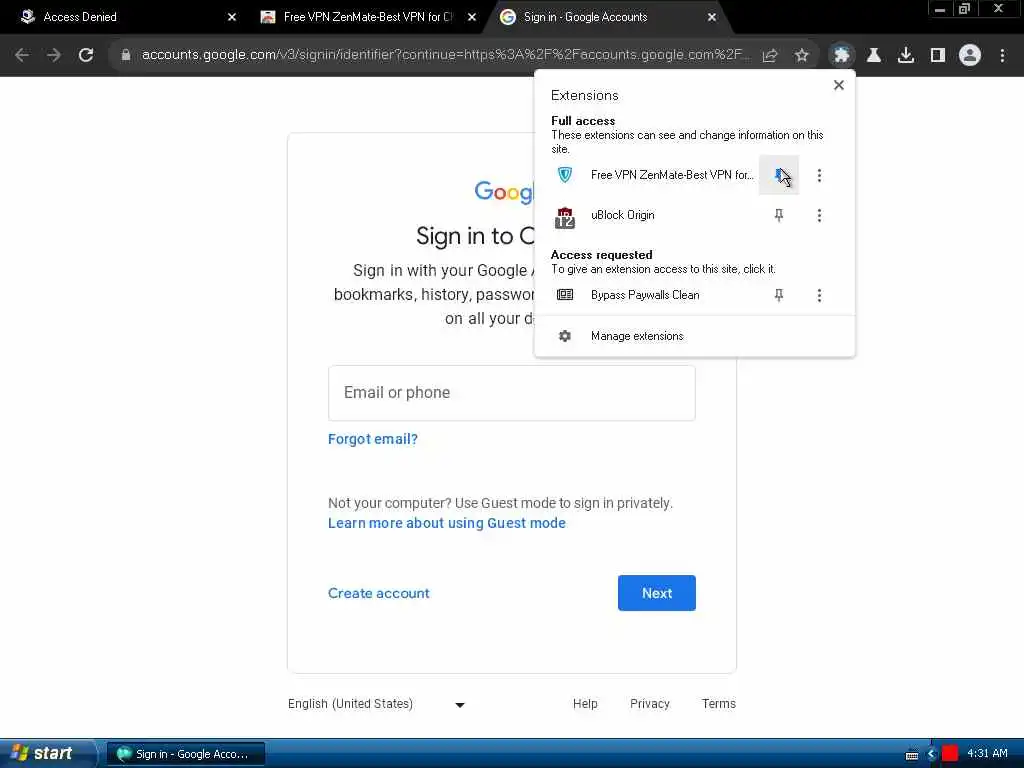The width and height of the screenshot is (1024, 768).
Task: Open the Help link in footer
Action: pos(585,703)
